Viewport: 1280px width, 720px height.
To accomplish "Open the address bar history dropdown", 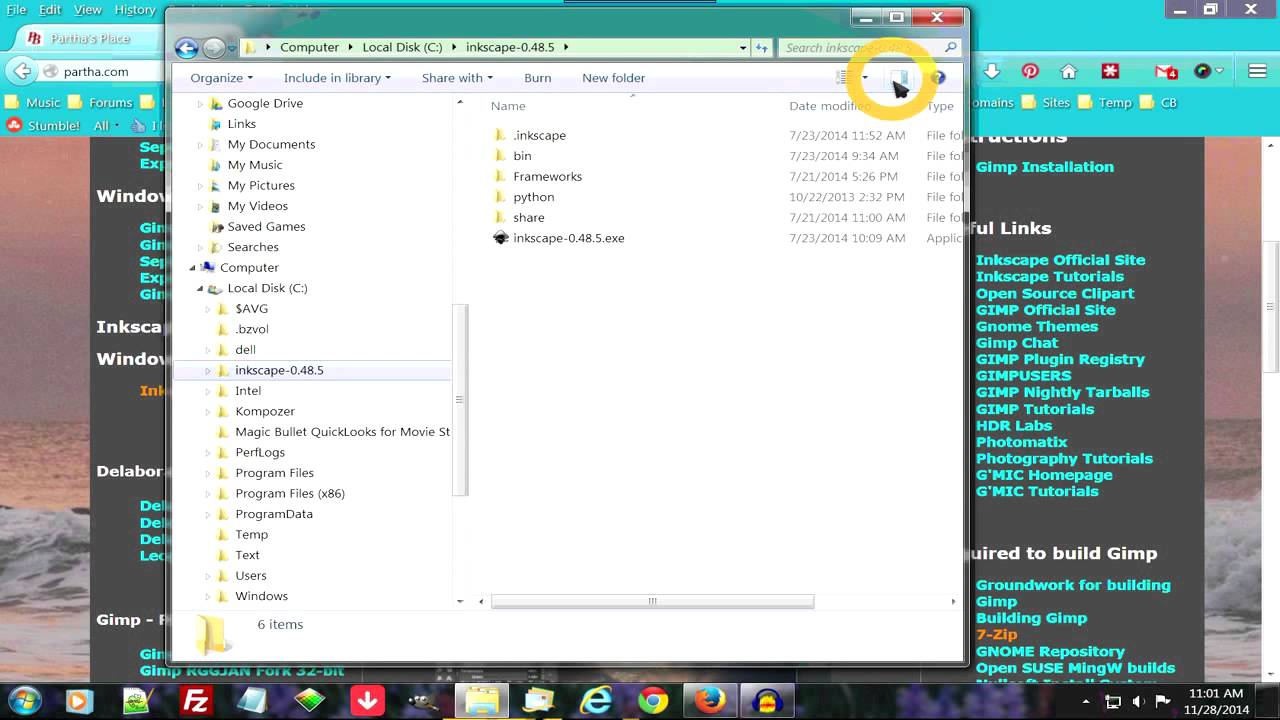I will pos(742,47).
